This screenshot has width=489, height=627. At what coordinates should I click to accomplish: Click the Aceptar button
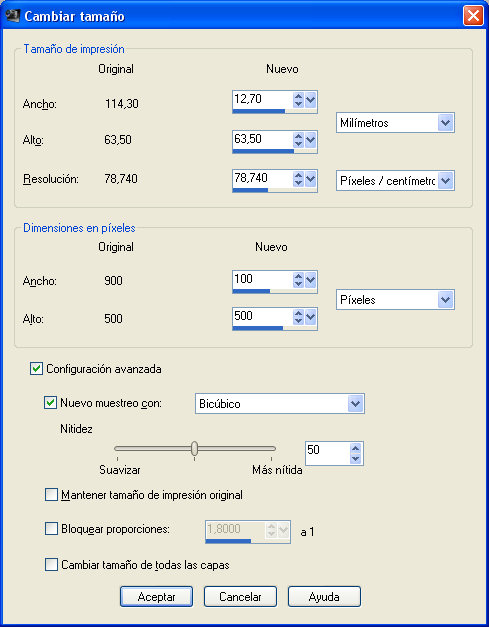coord(156,597)
